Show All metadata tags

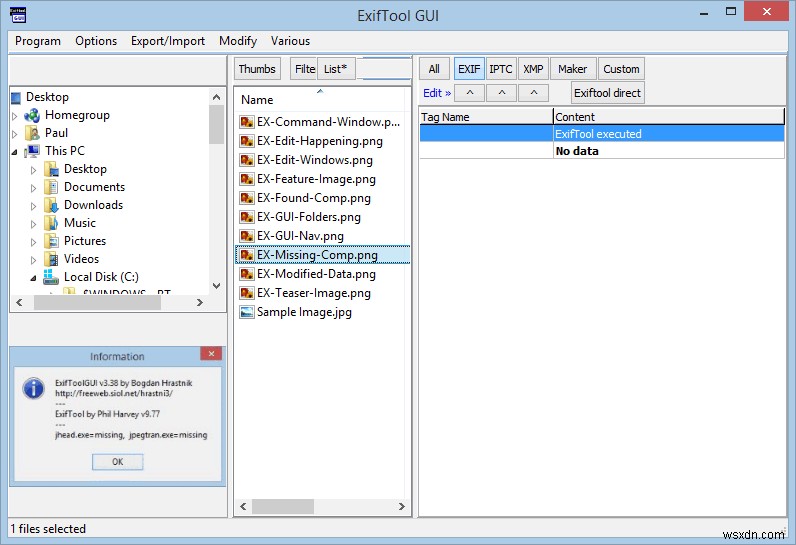434,69
